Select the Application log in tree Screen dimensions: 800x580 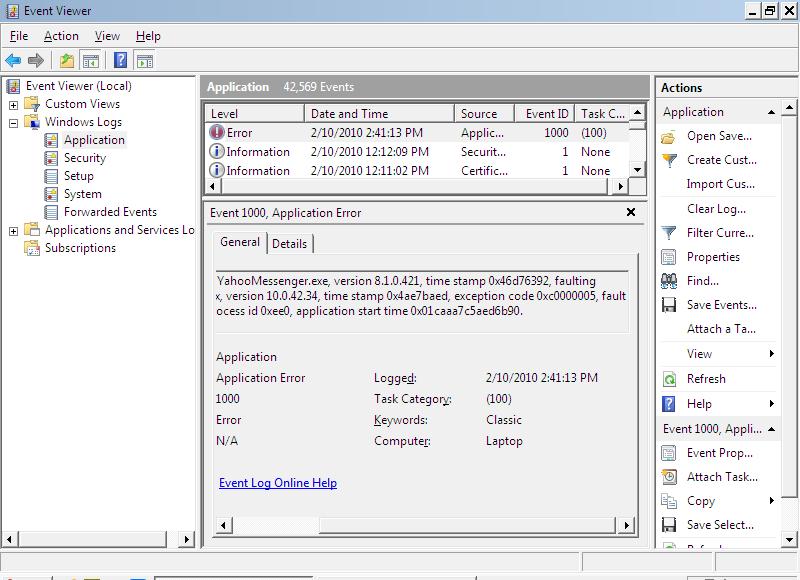coord(94,140)
